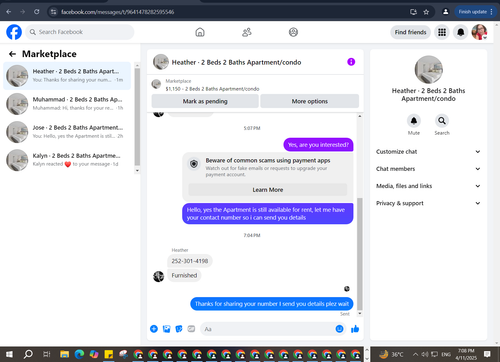This screenshot has width=500, height=362.
Task: Click the 'Thanks for sharing your number' message
Action: point(272,304)
